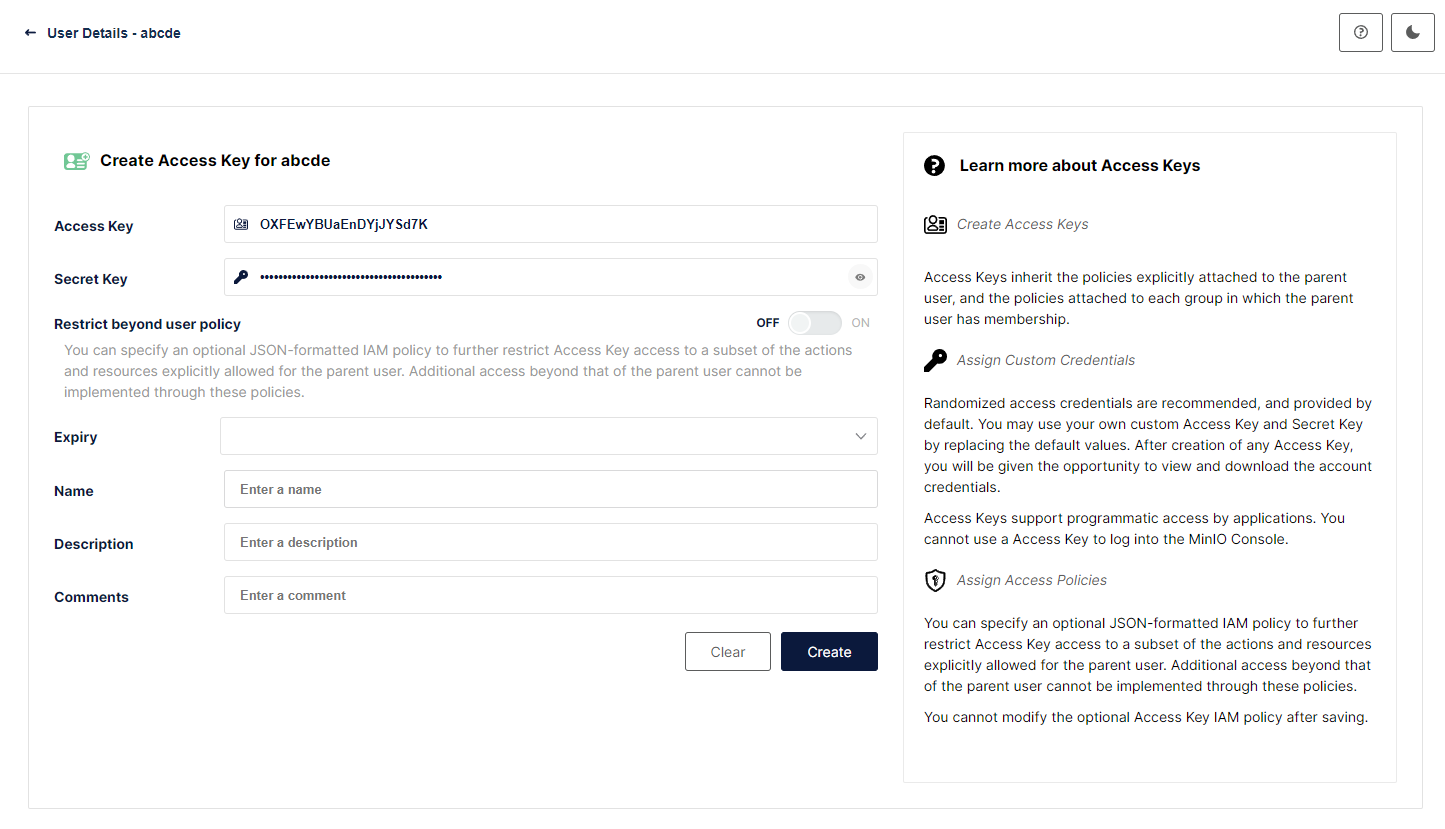Switch to dark mode using moon icon
The width and height of the screenshot is (1445, 829).
[1412, 32]
